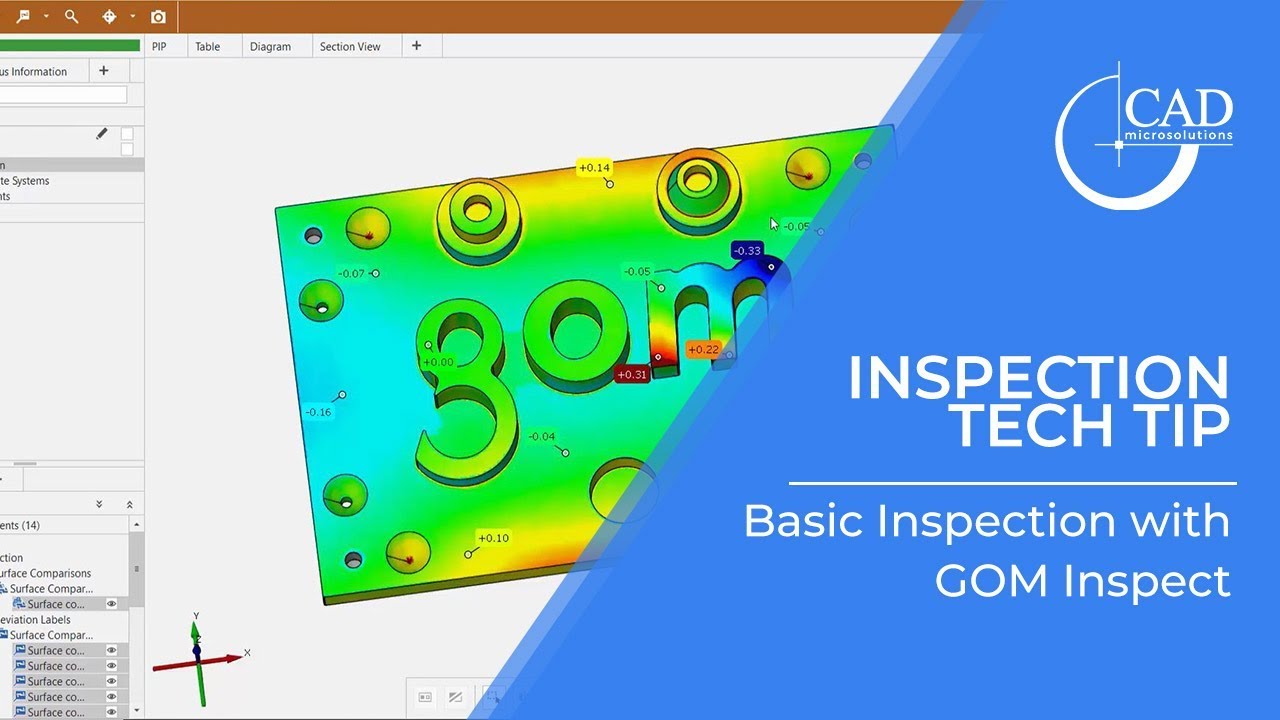
Task: Switch to the PIP tab
Action: tap(159, 46)
